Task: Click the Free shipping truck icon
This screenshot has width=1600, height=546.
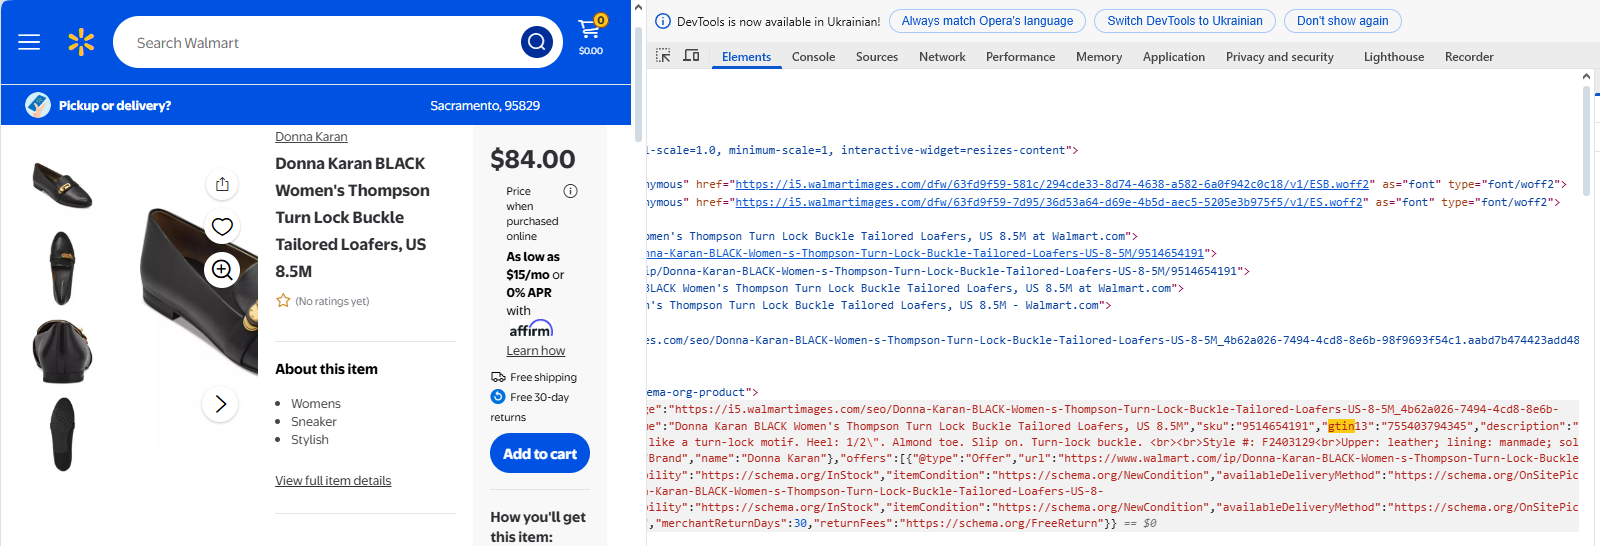Action: (x=498, y=377)
